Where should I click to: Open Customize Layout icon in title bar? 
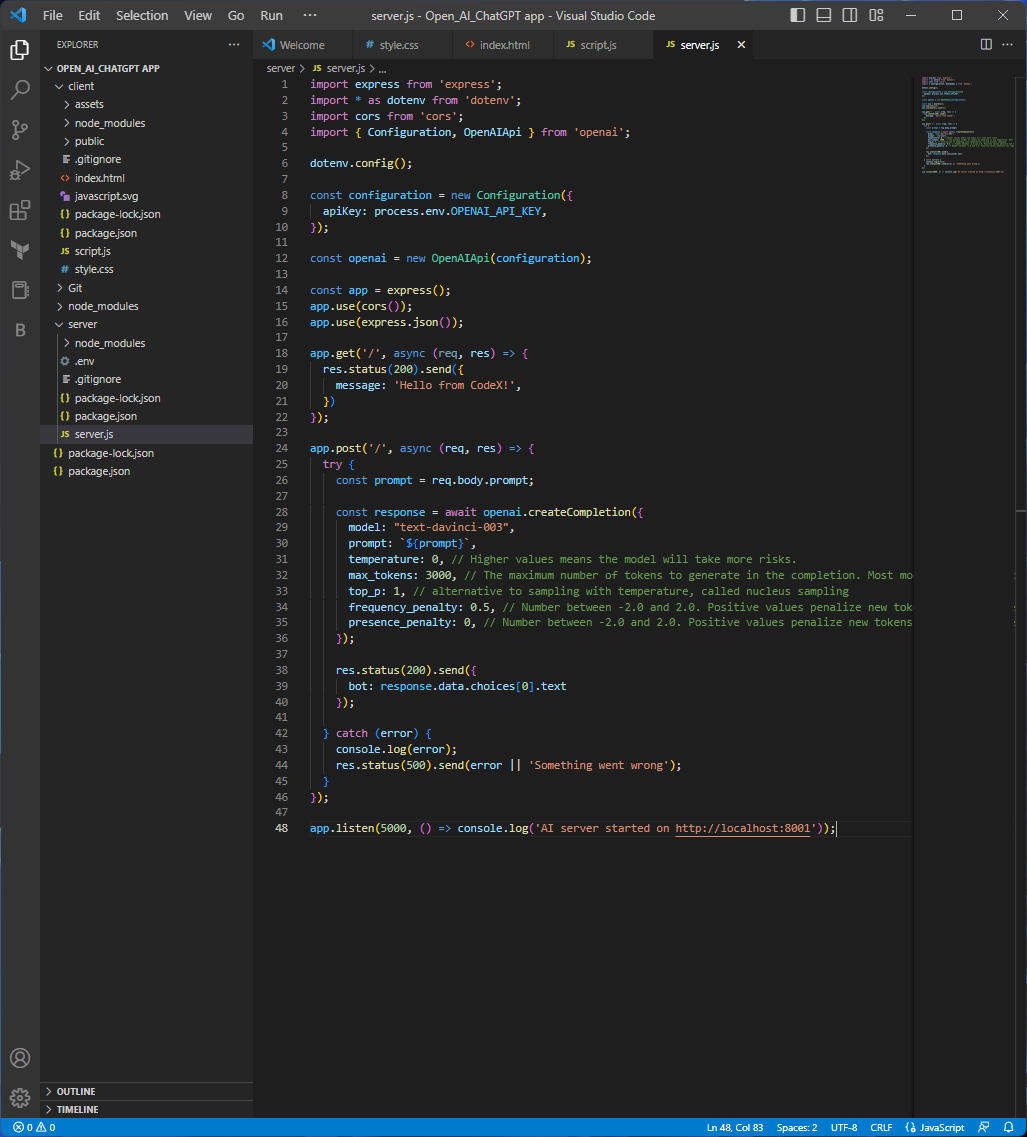(876, 15)
